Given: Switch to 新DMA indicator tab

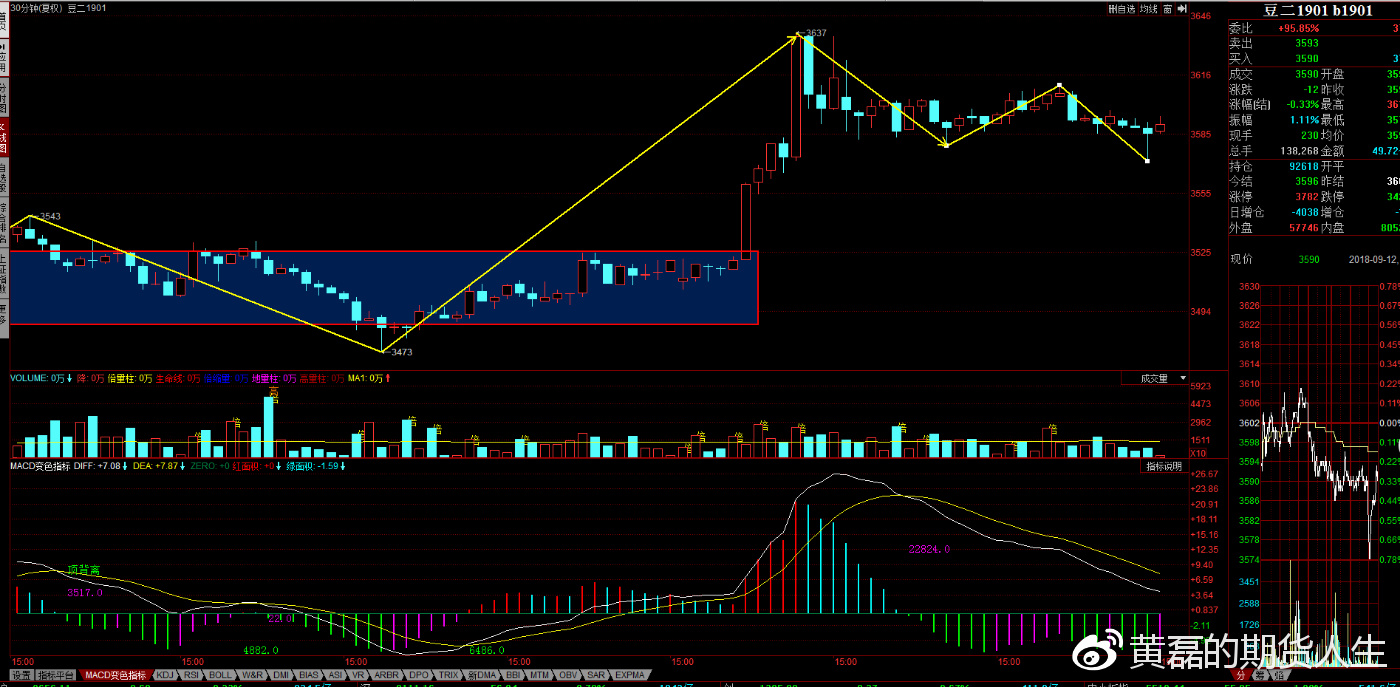Looking at the screenshot, I should click(x=482, y=675).
